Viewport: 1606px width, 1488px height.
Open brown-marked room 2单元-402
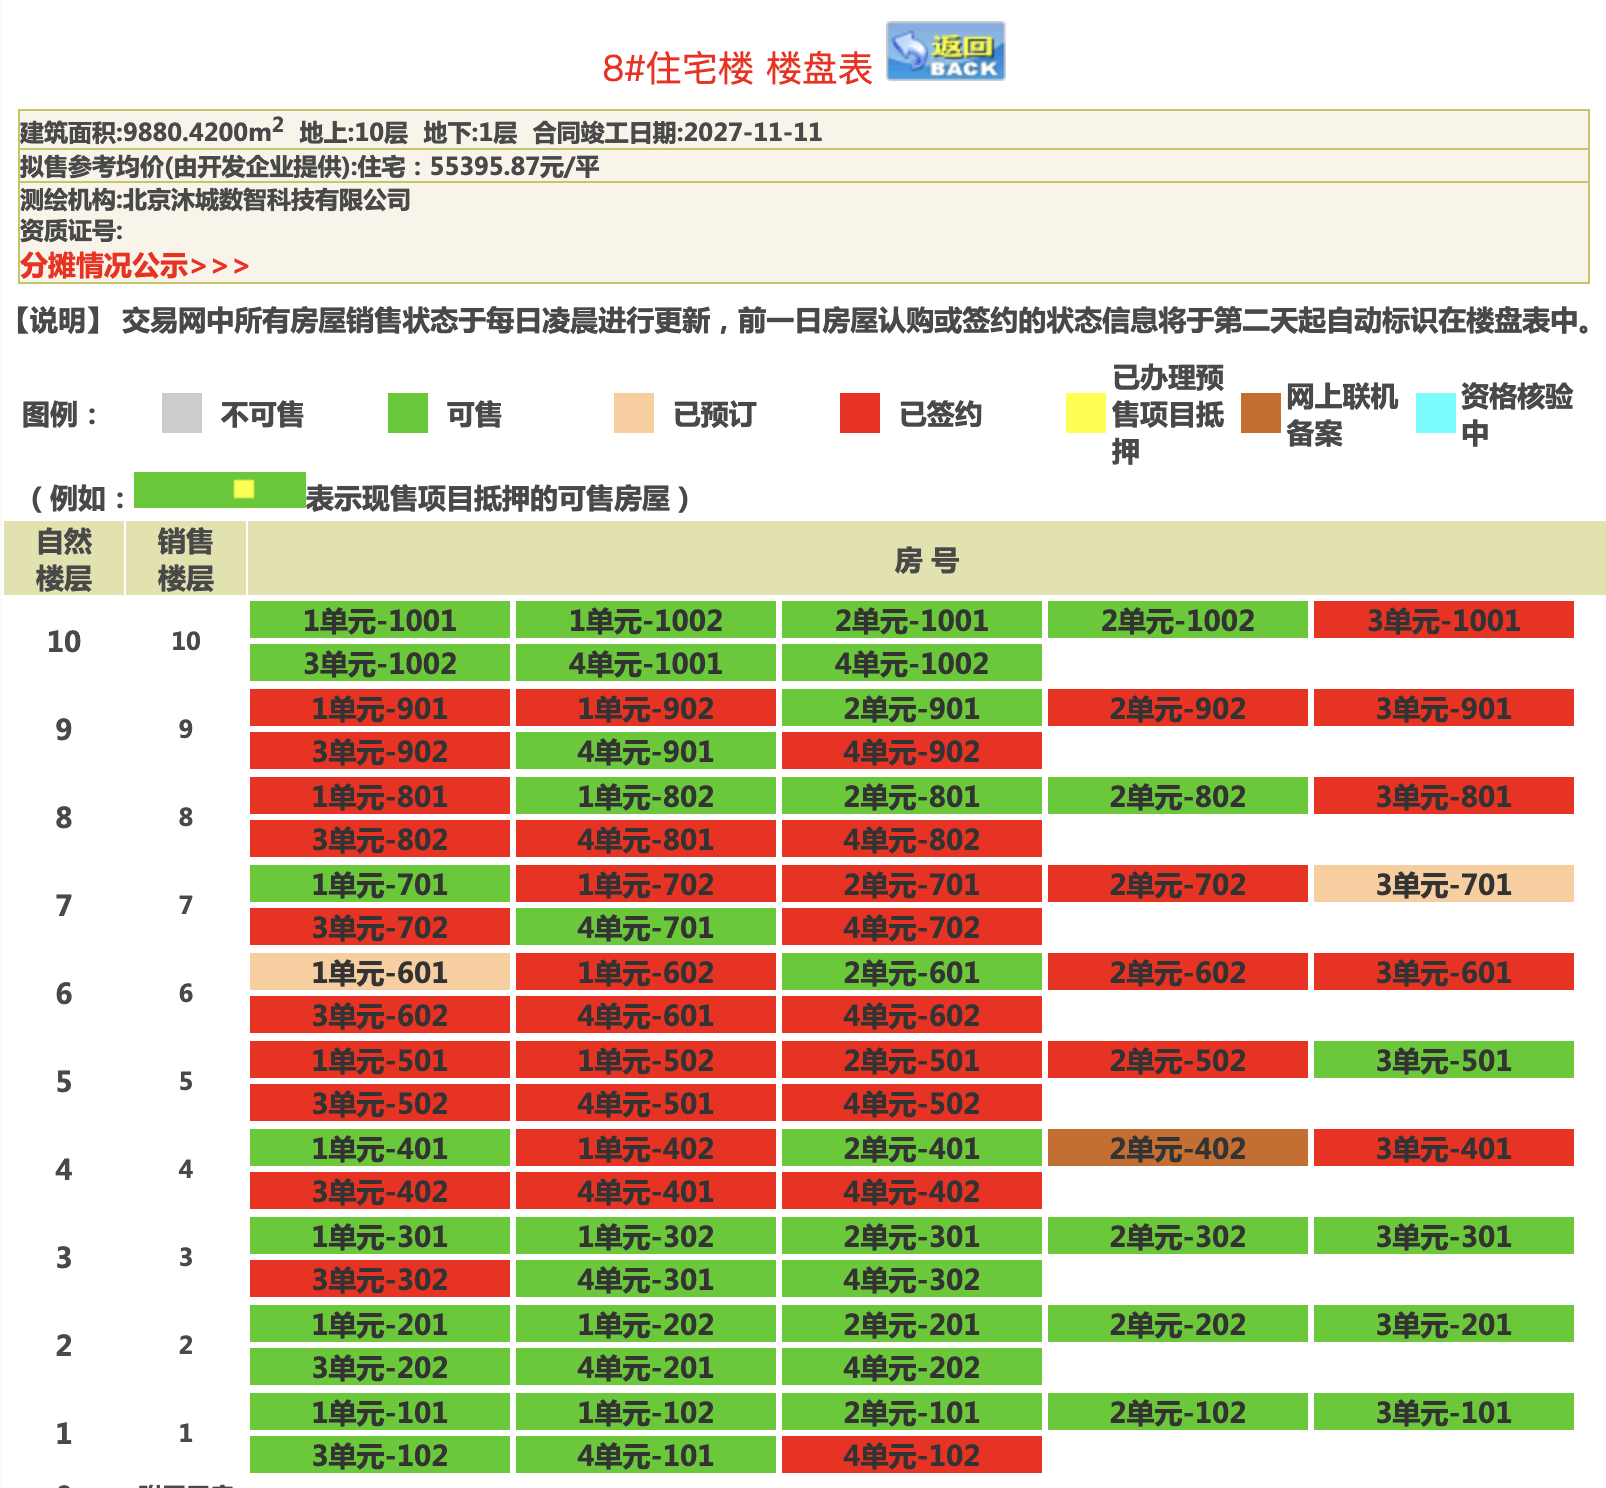(1177, 1148)
